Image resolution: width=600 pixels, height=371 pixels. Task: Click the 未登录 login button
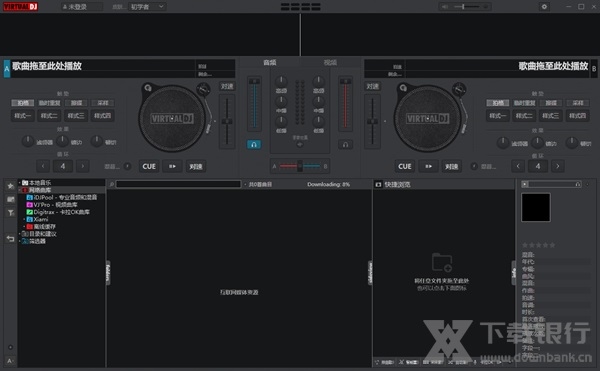[x=81, y=7]
